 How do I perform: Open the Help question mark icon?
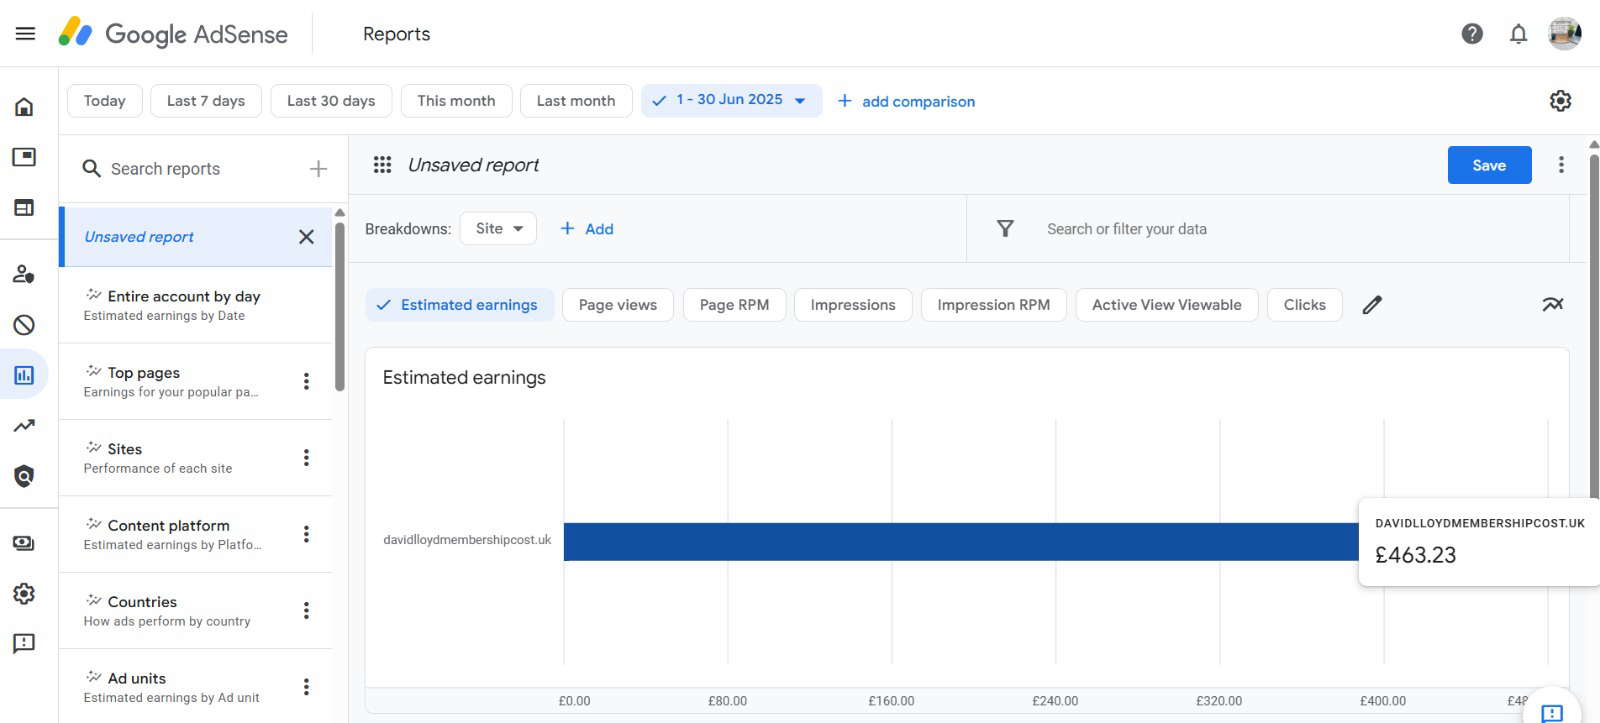click(x=1472, y=34)
